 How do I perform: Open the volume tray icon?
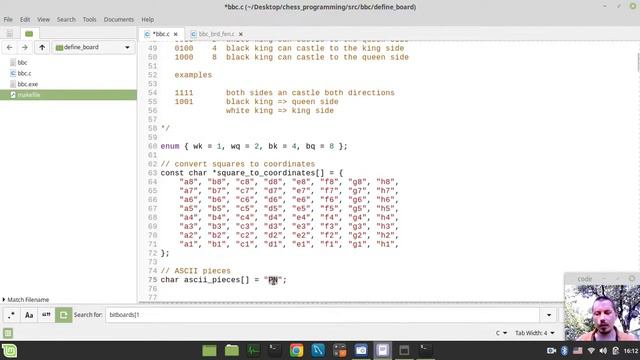pos(603,351)
